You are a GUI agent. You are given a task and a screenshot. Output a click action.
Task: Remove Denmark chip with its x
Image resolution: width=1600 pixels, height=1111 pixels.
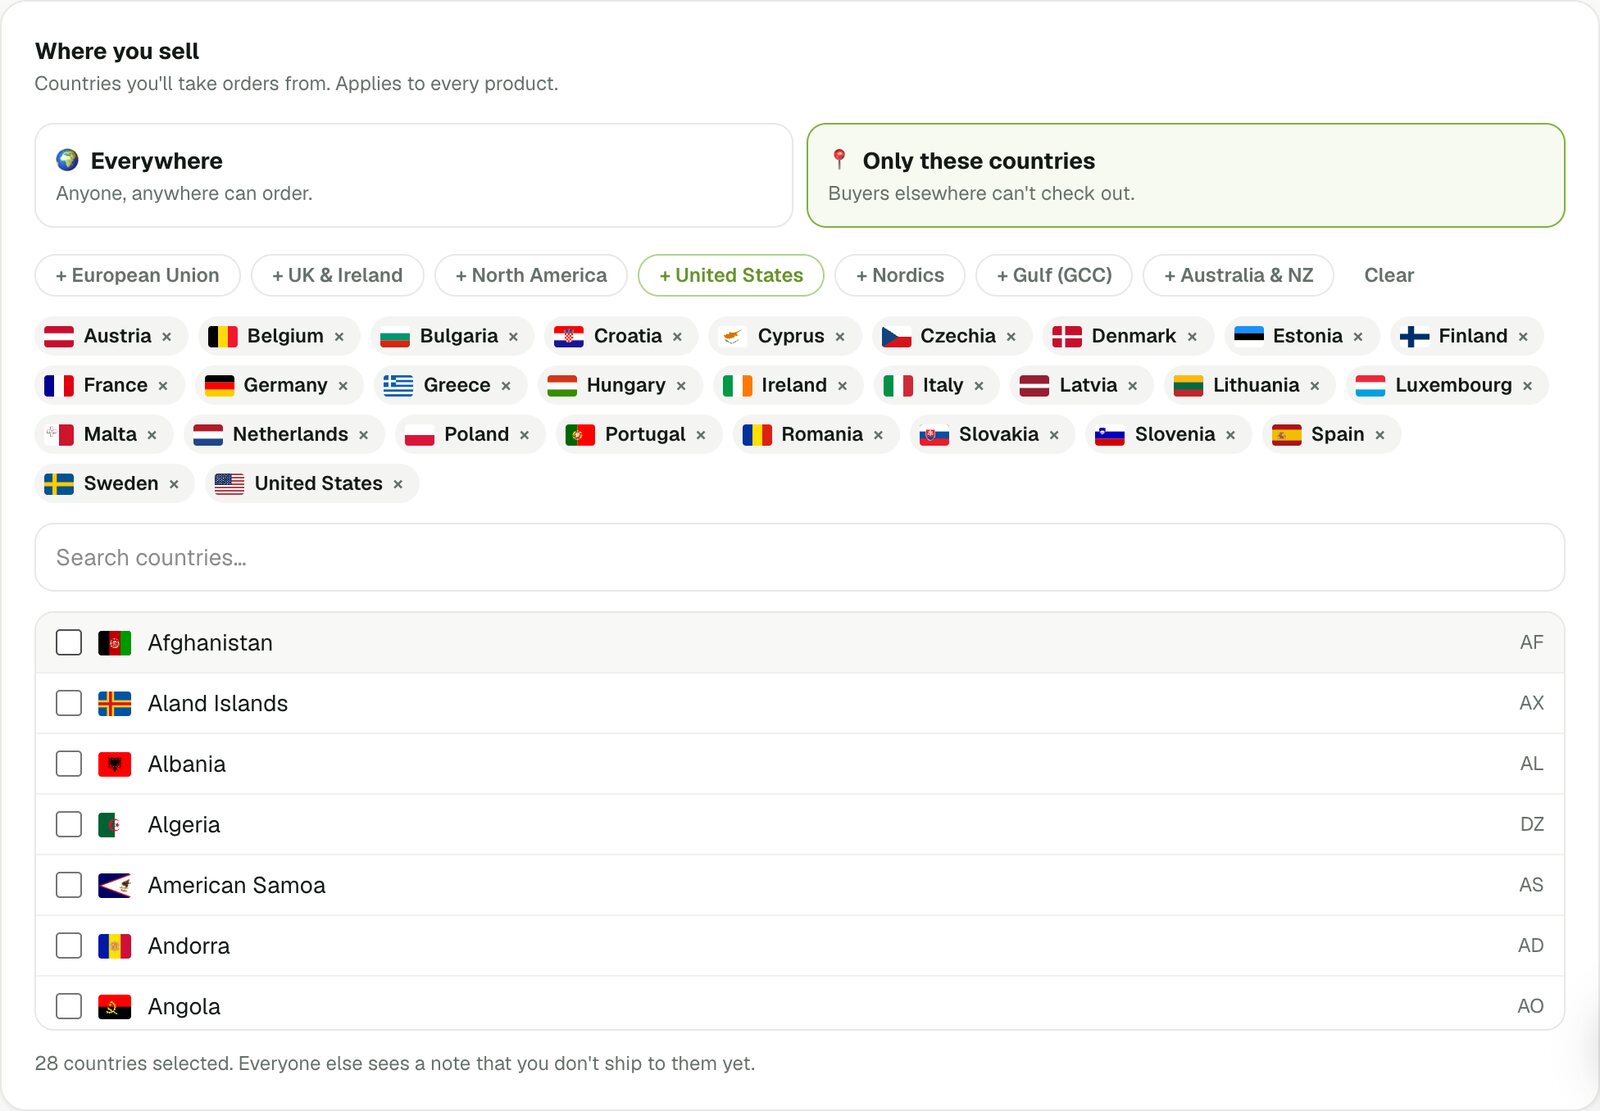(1192, 337)
